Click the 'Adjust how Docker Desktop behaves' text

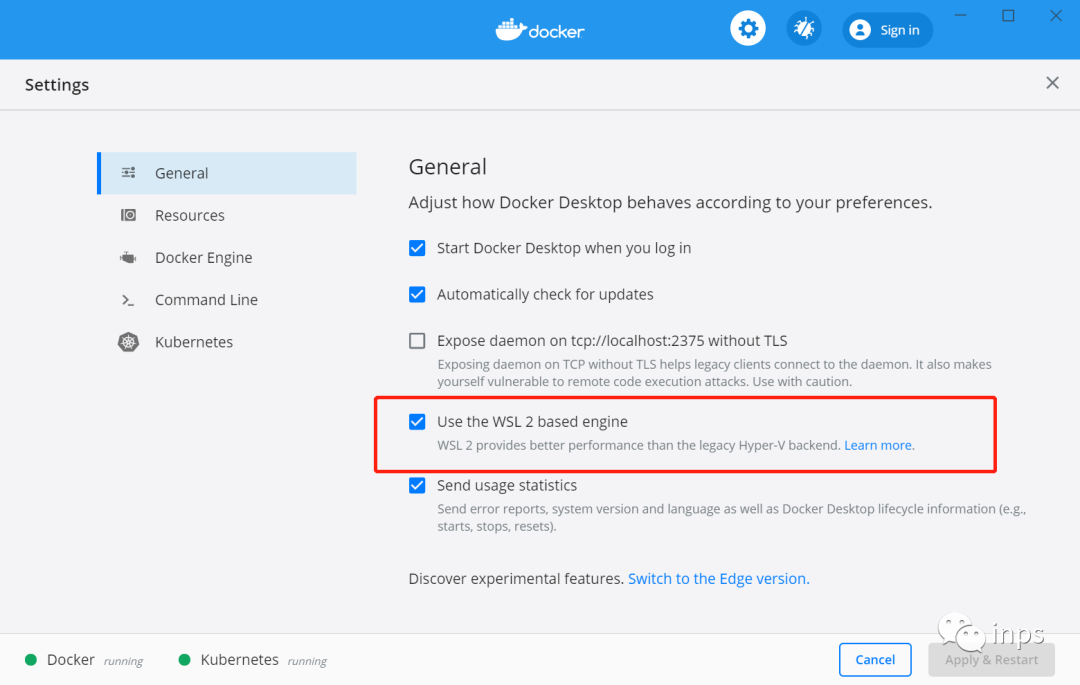(x=670, y=202)
